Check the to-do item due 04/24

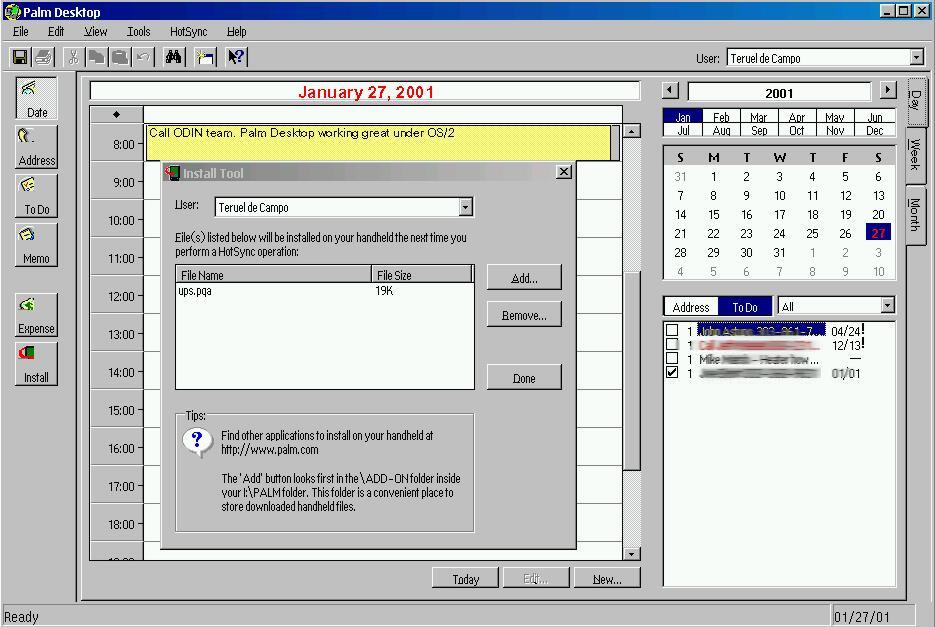[x=672, y=330]
